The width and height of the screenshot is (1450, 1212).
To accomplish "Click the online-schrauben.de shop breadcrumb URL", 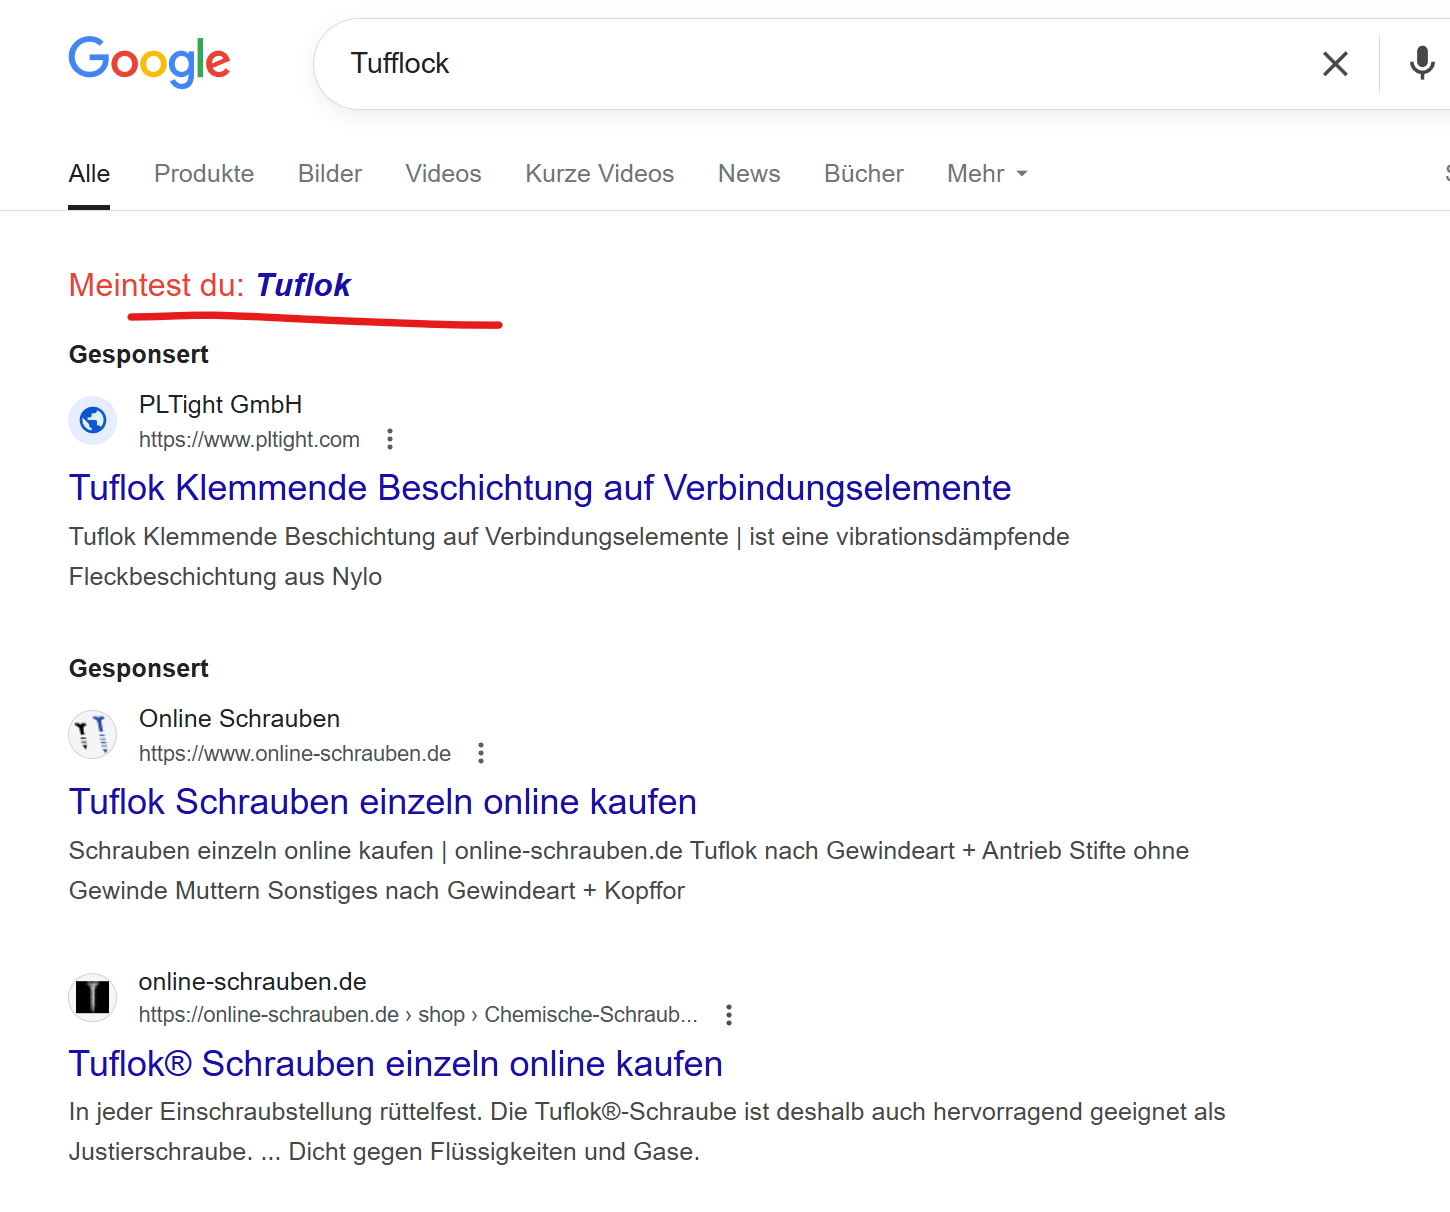I will tap(418, 1015).
